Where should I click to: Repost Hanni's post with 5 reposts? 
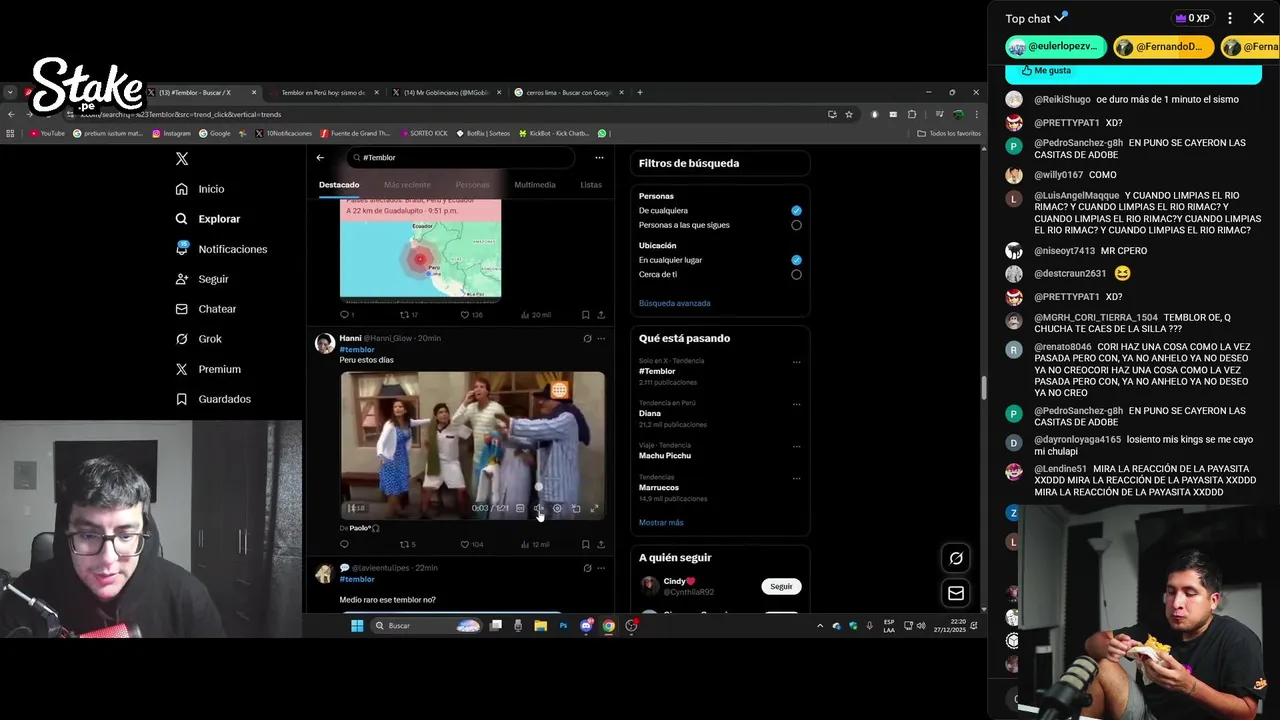[407, 545]
